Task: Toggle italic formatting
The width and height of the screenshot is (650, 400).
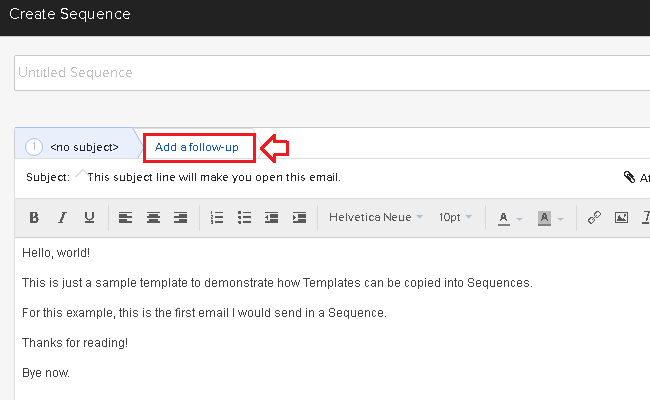Action: (x=62, y=217)
